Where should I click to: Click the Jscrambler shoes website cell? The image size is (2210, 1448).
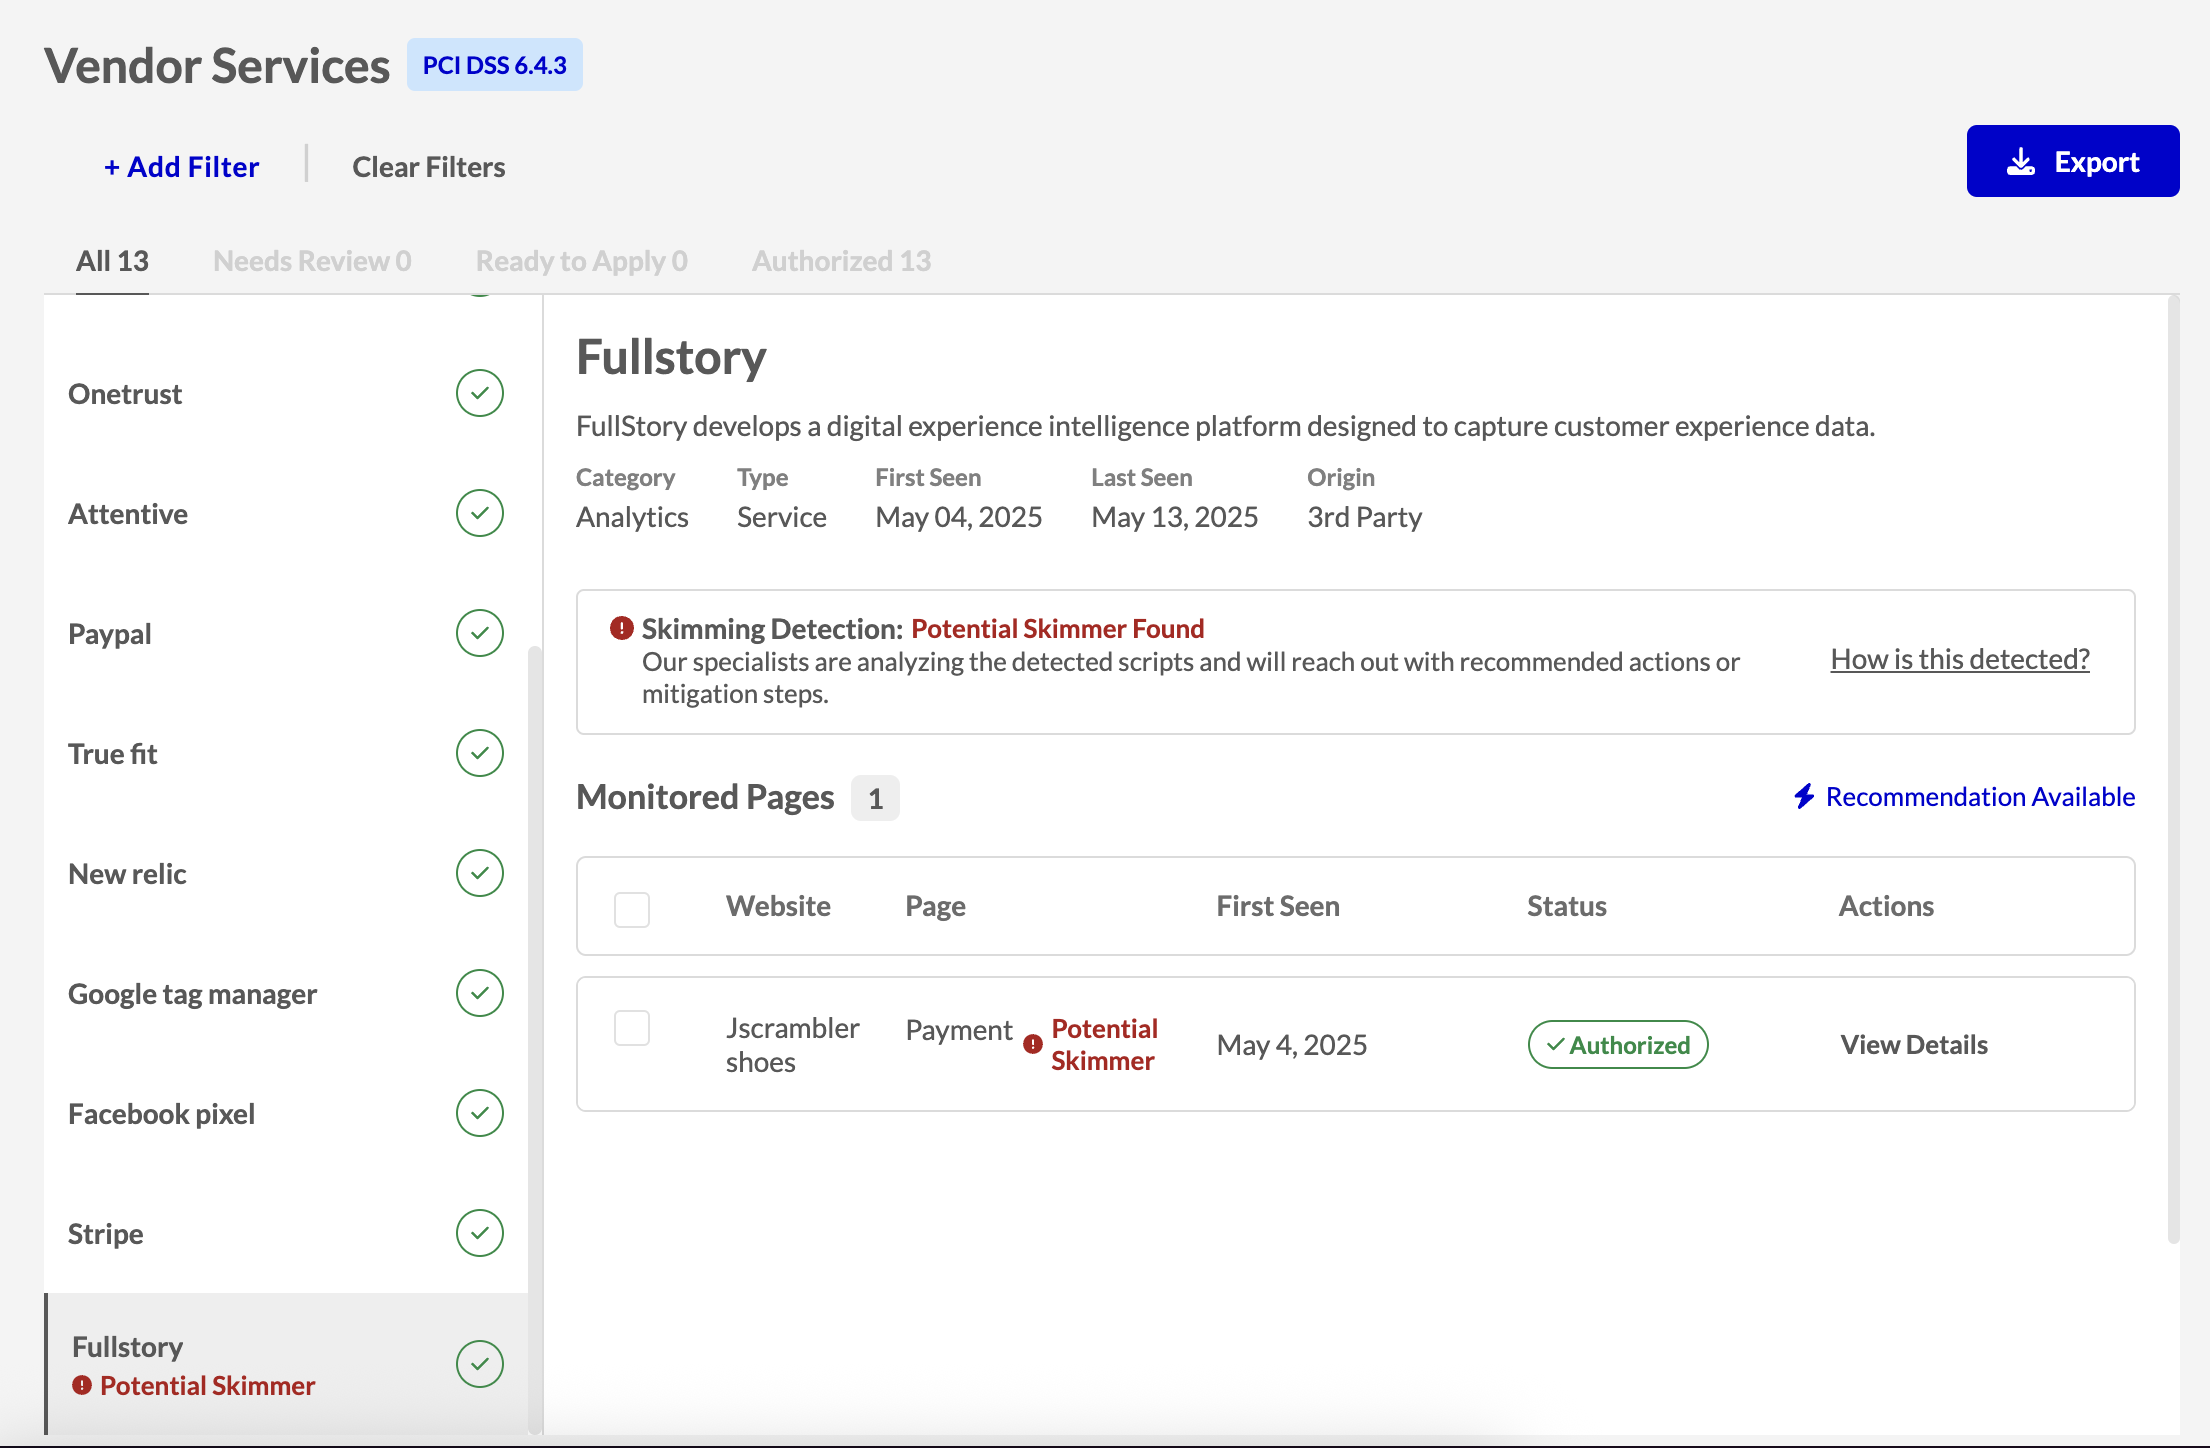tap(792, 1044)
